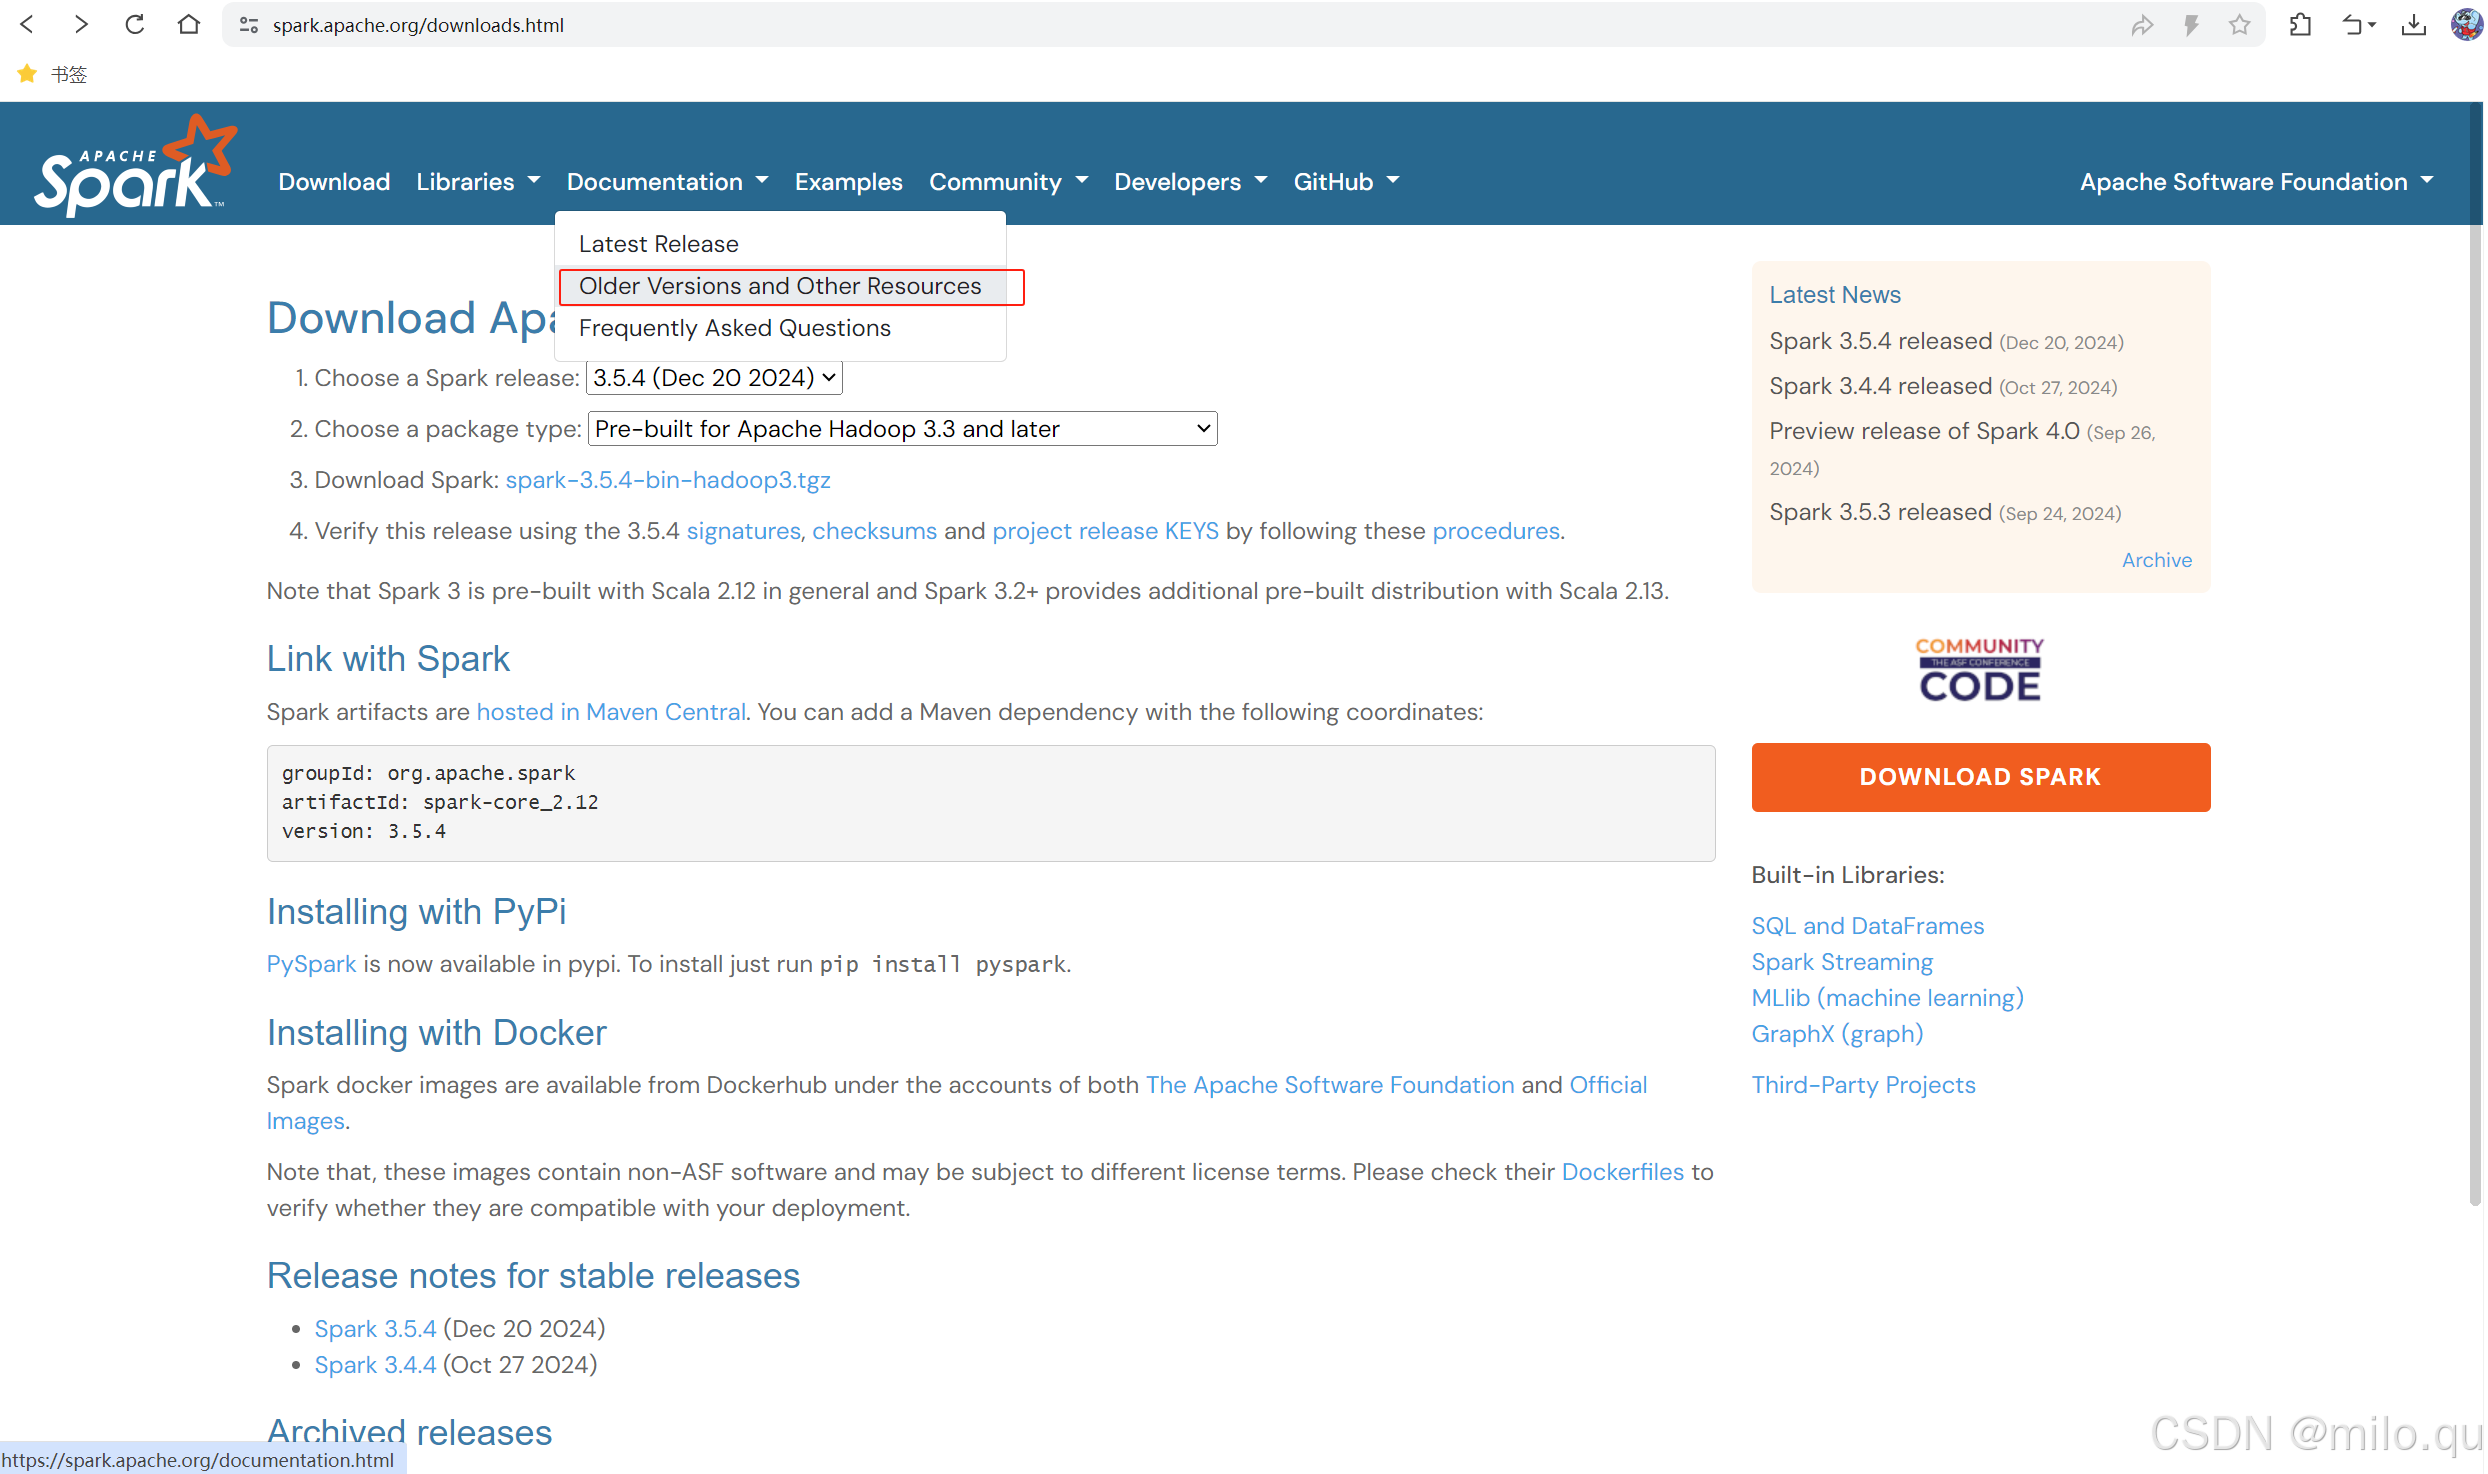Image resolution: width=2488 pixels, height=1474 pixels.
Task: Open the extensions puzzle icon
Action: [2300, 25]
